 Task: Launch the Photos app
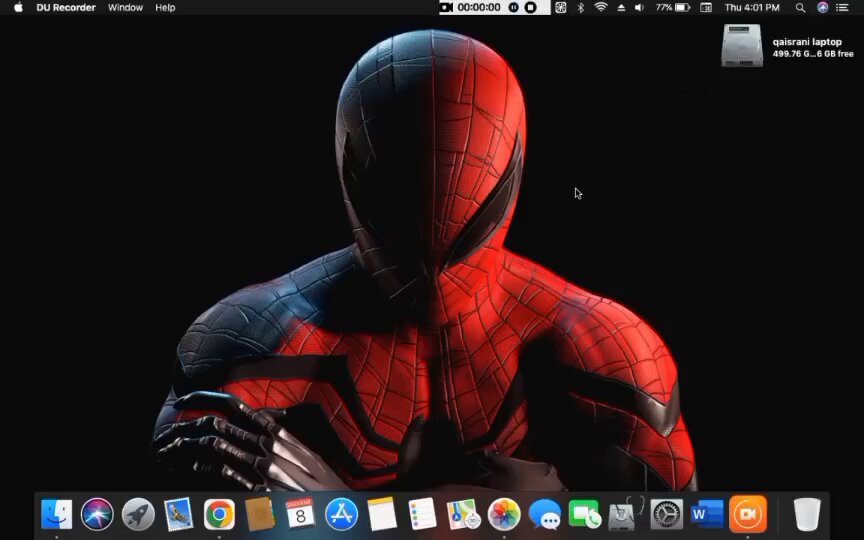coord(504,515)
